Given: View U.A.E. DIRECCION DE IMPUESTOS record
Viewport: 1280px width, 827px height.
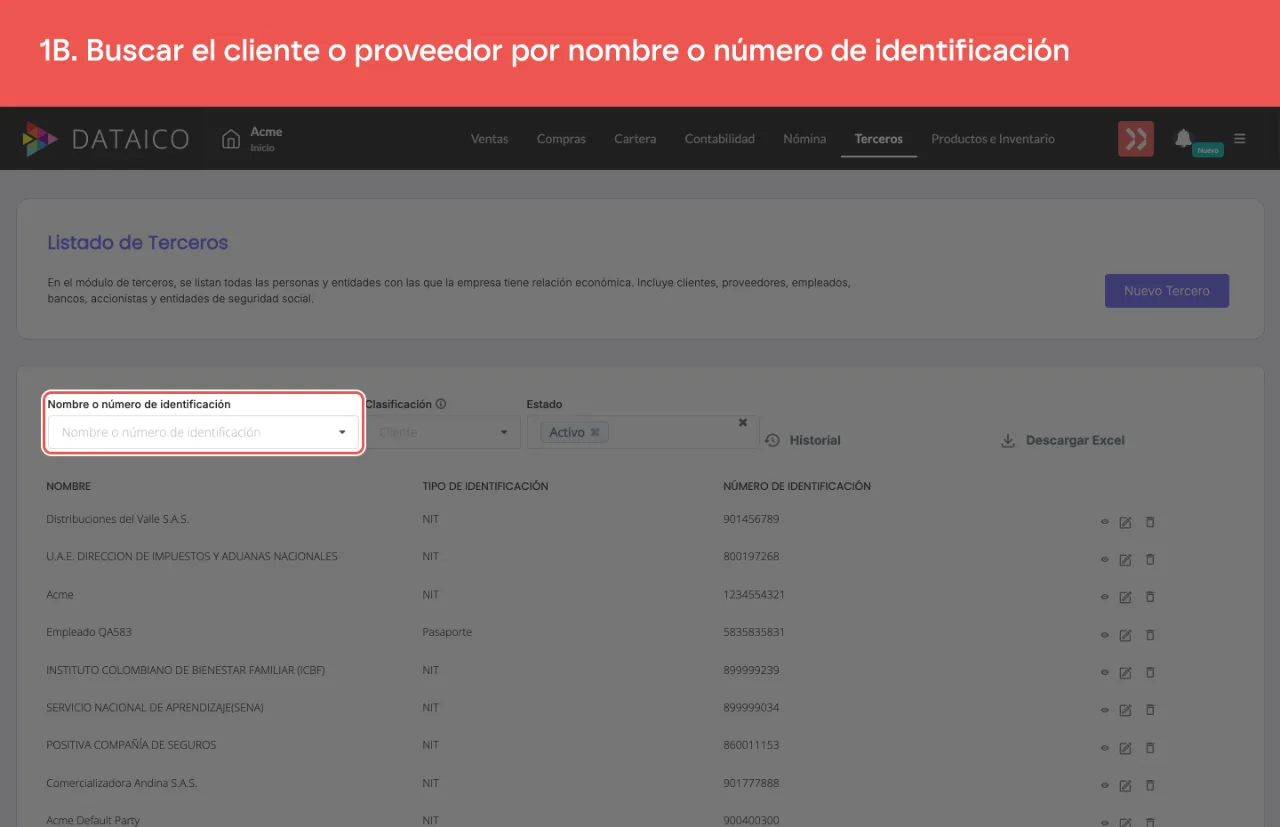Looking at the screenshot, I should click(1105, 559).
